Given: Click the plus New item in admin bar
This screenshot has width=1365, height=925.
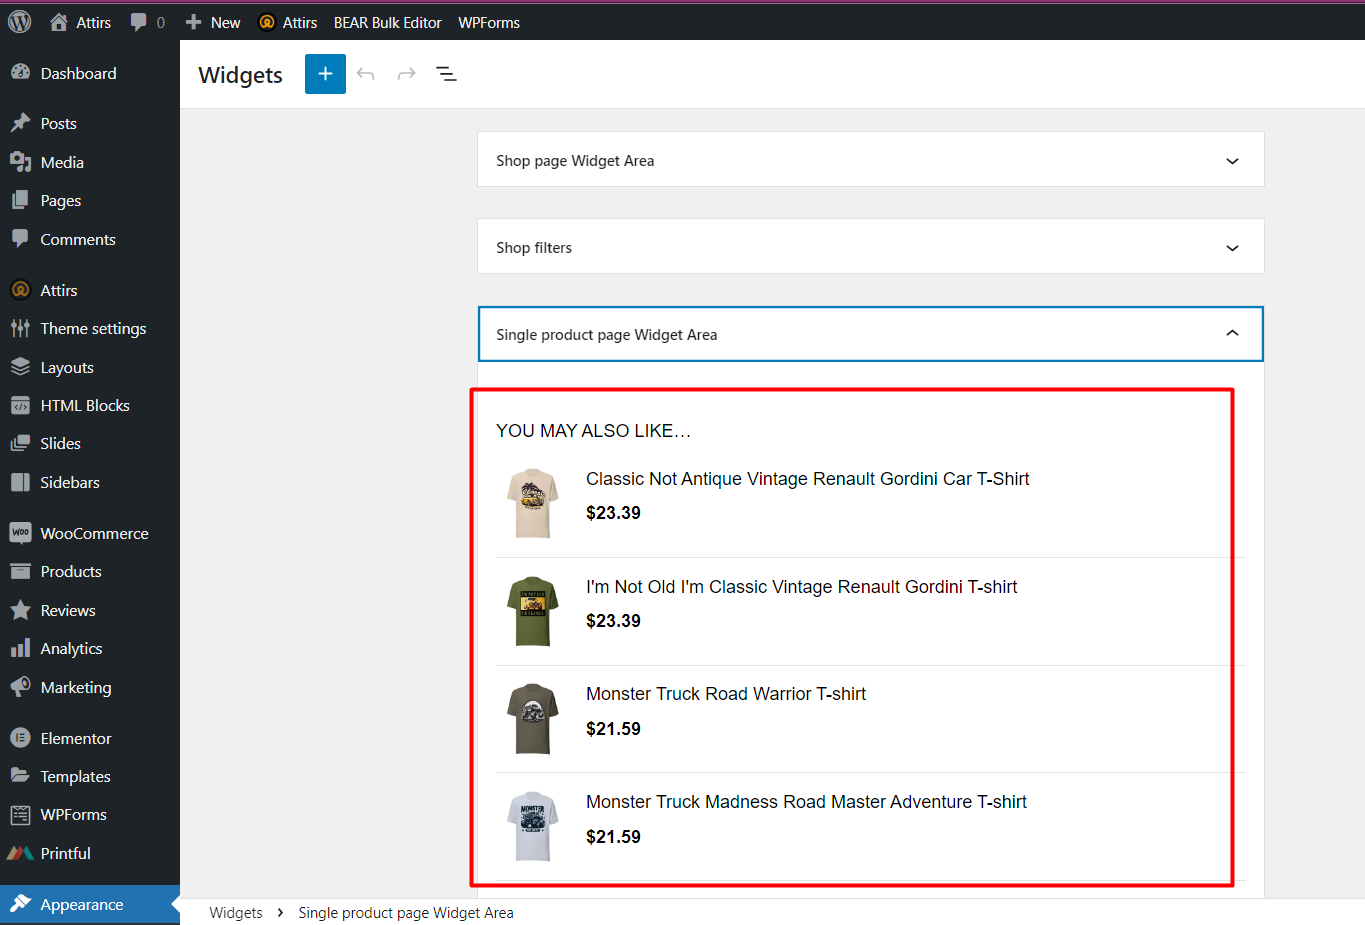Looking at the screenshot, I should pyautogui.click(x=213, y=22).
